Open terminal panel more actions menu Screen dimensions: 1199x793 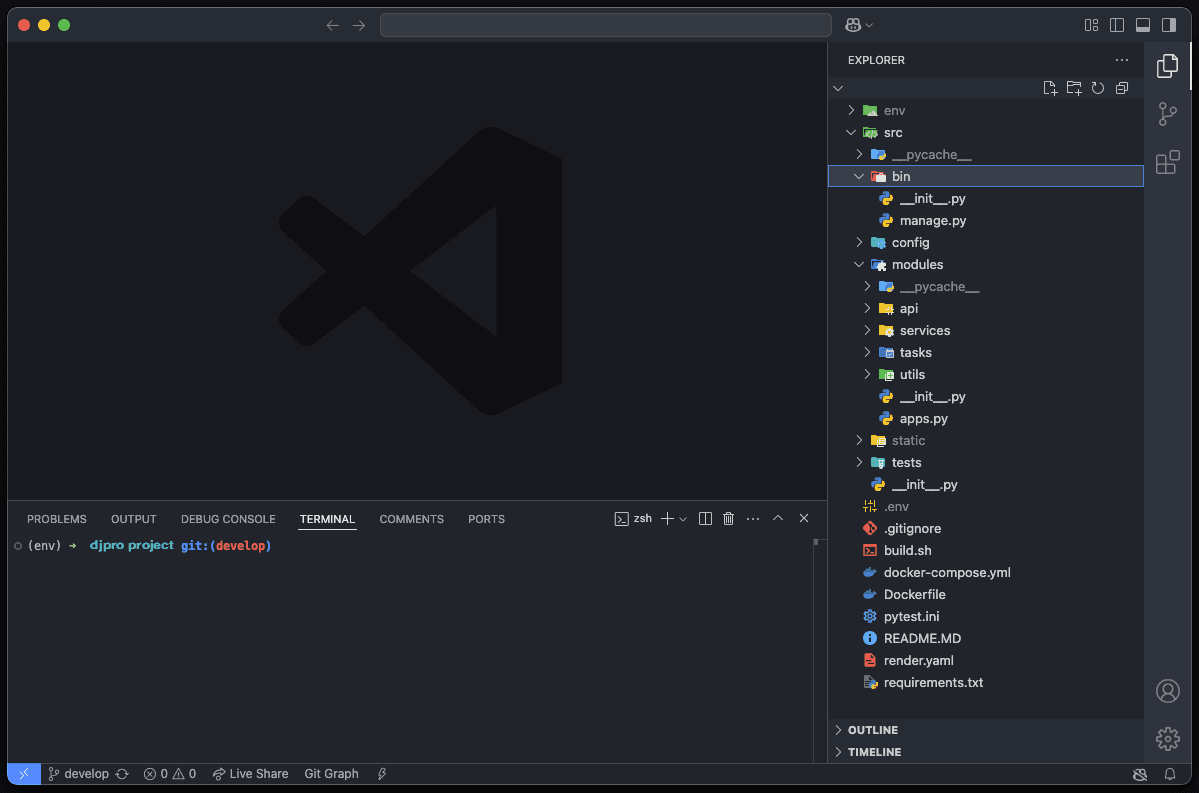[x=753, y=518]
